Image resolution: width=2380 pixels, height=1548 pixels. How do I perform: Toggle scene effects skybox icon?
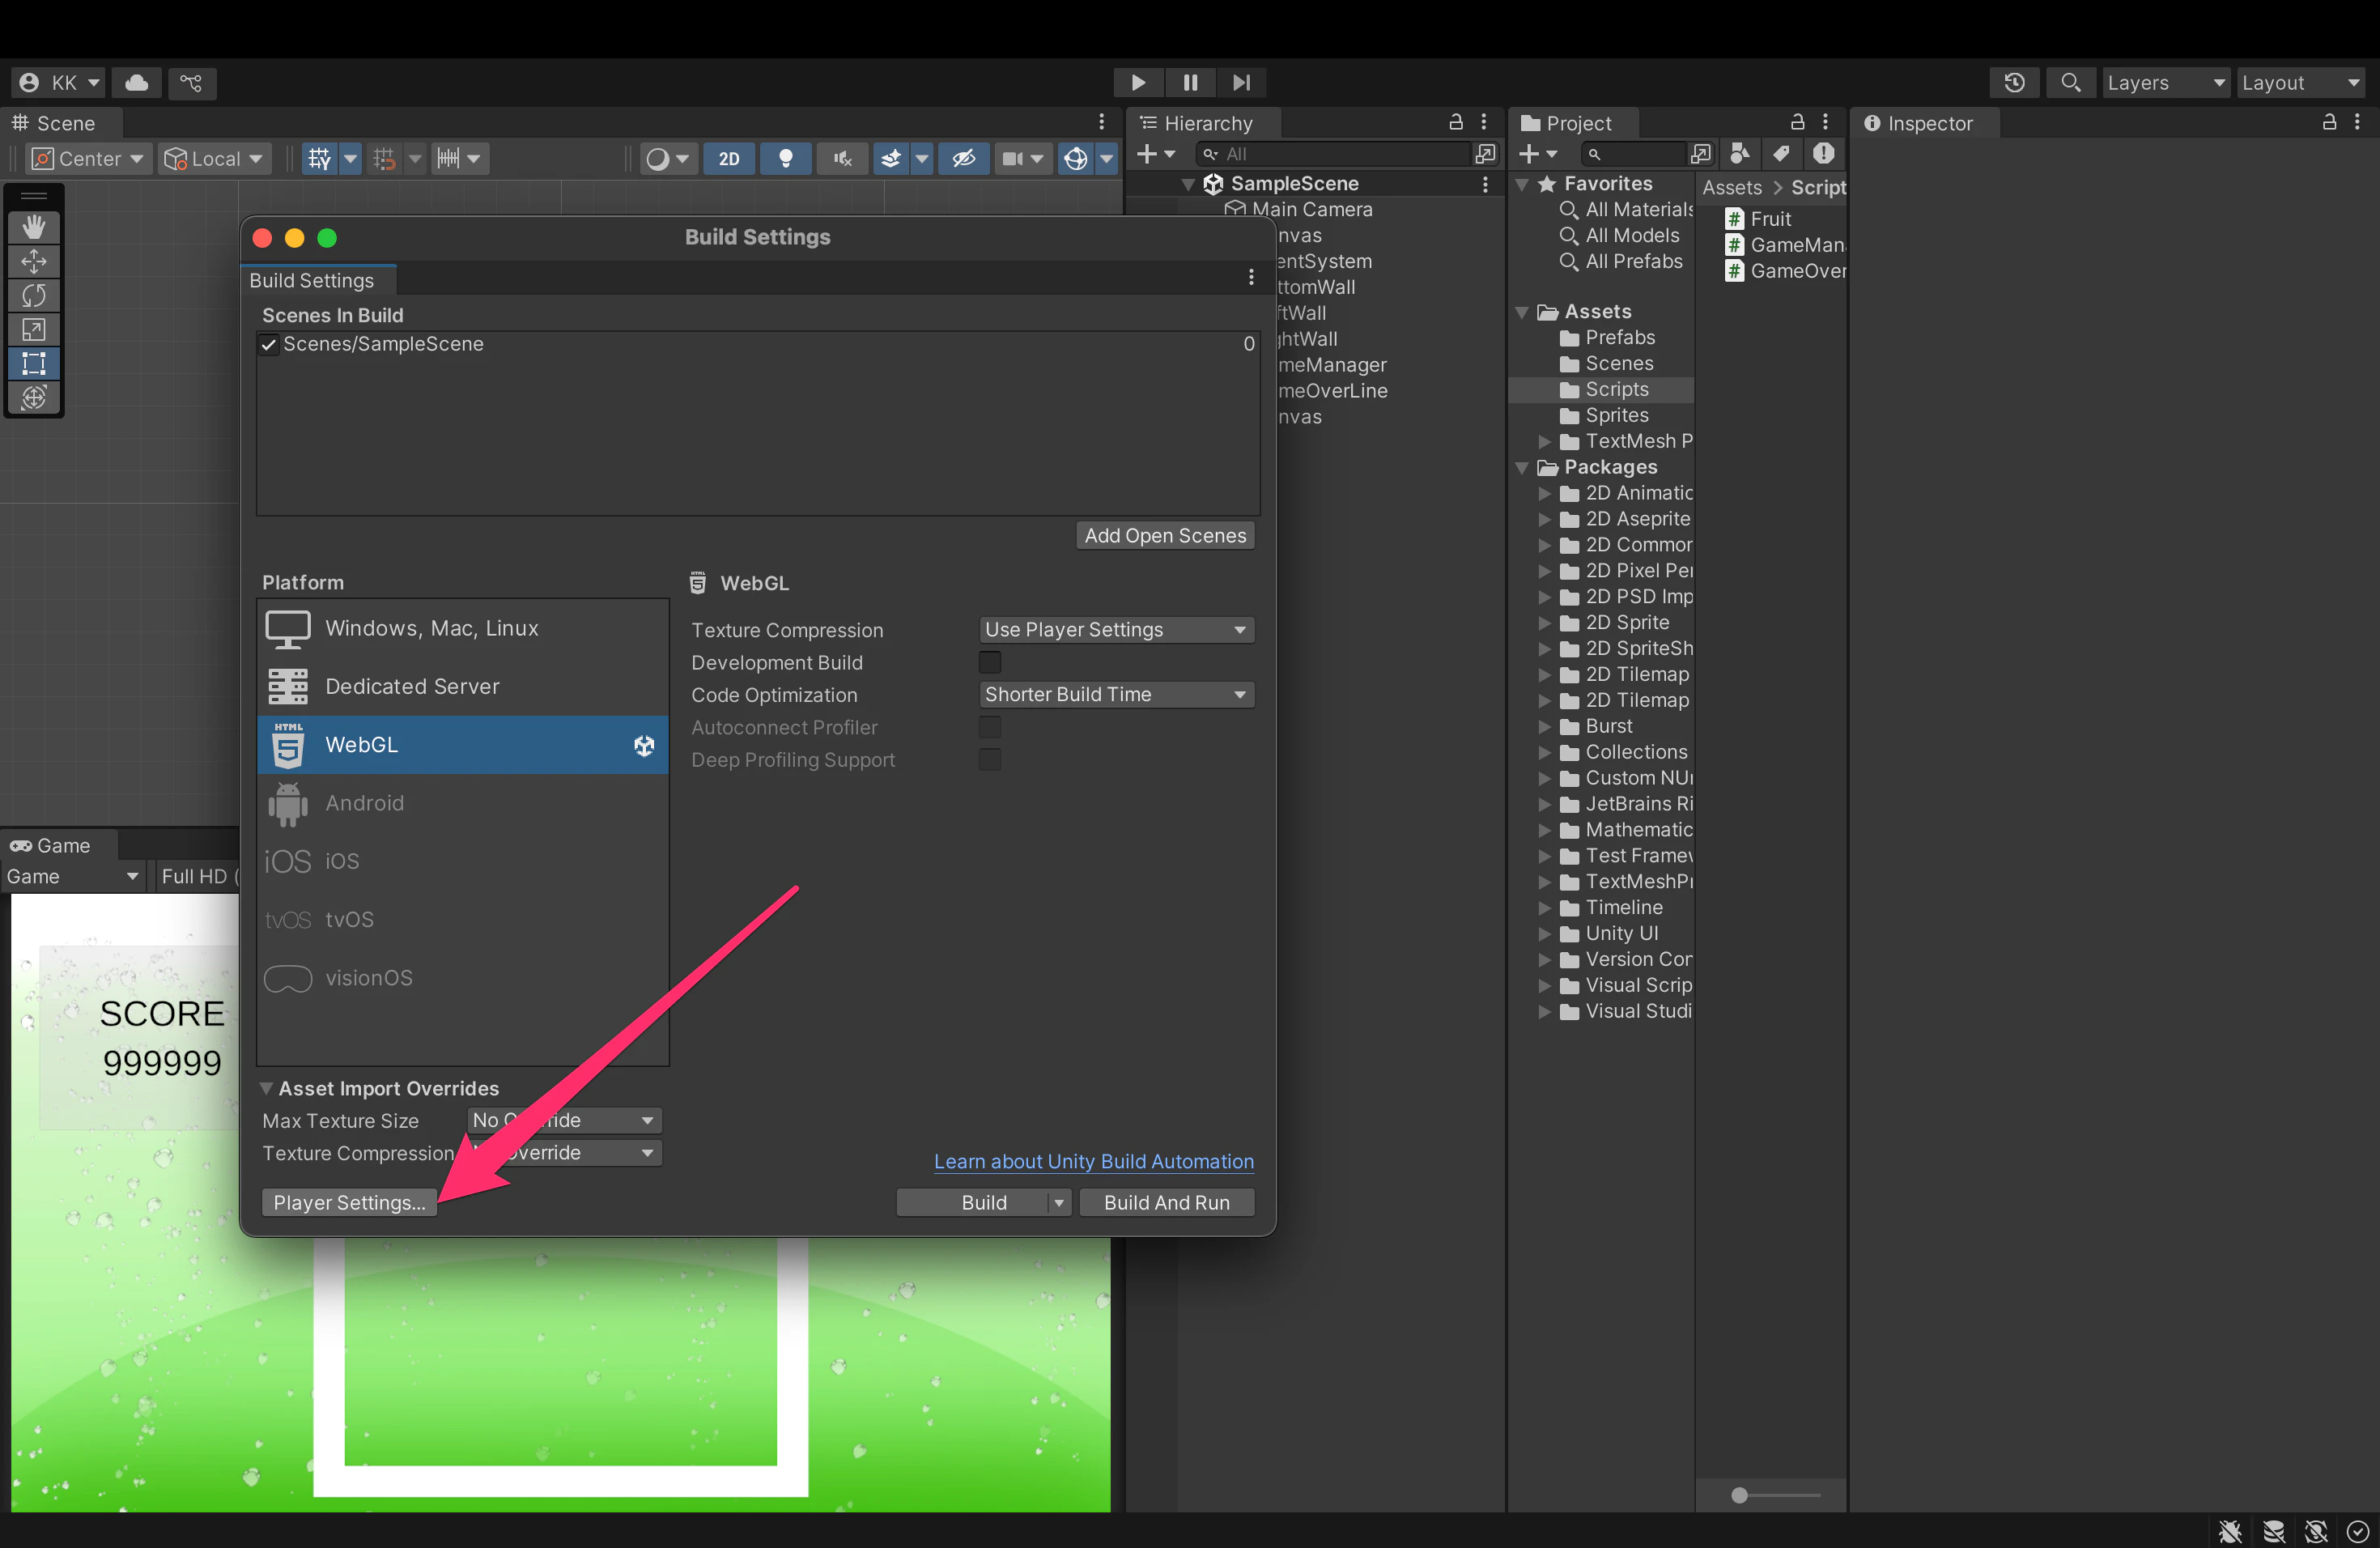(x=891, y=158)
